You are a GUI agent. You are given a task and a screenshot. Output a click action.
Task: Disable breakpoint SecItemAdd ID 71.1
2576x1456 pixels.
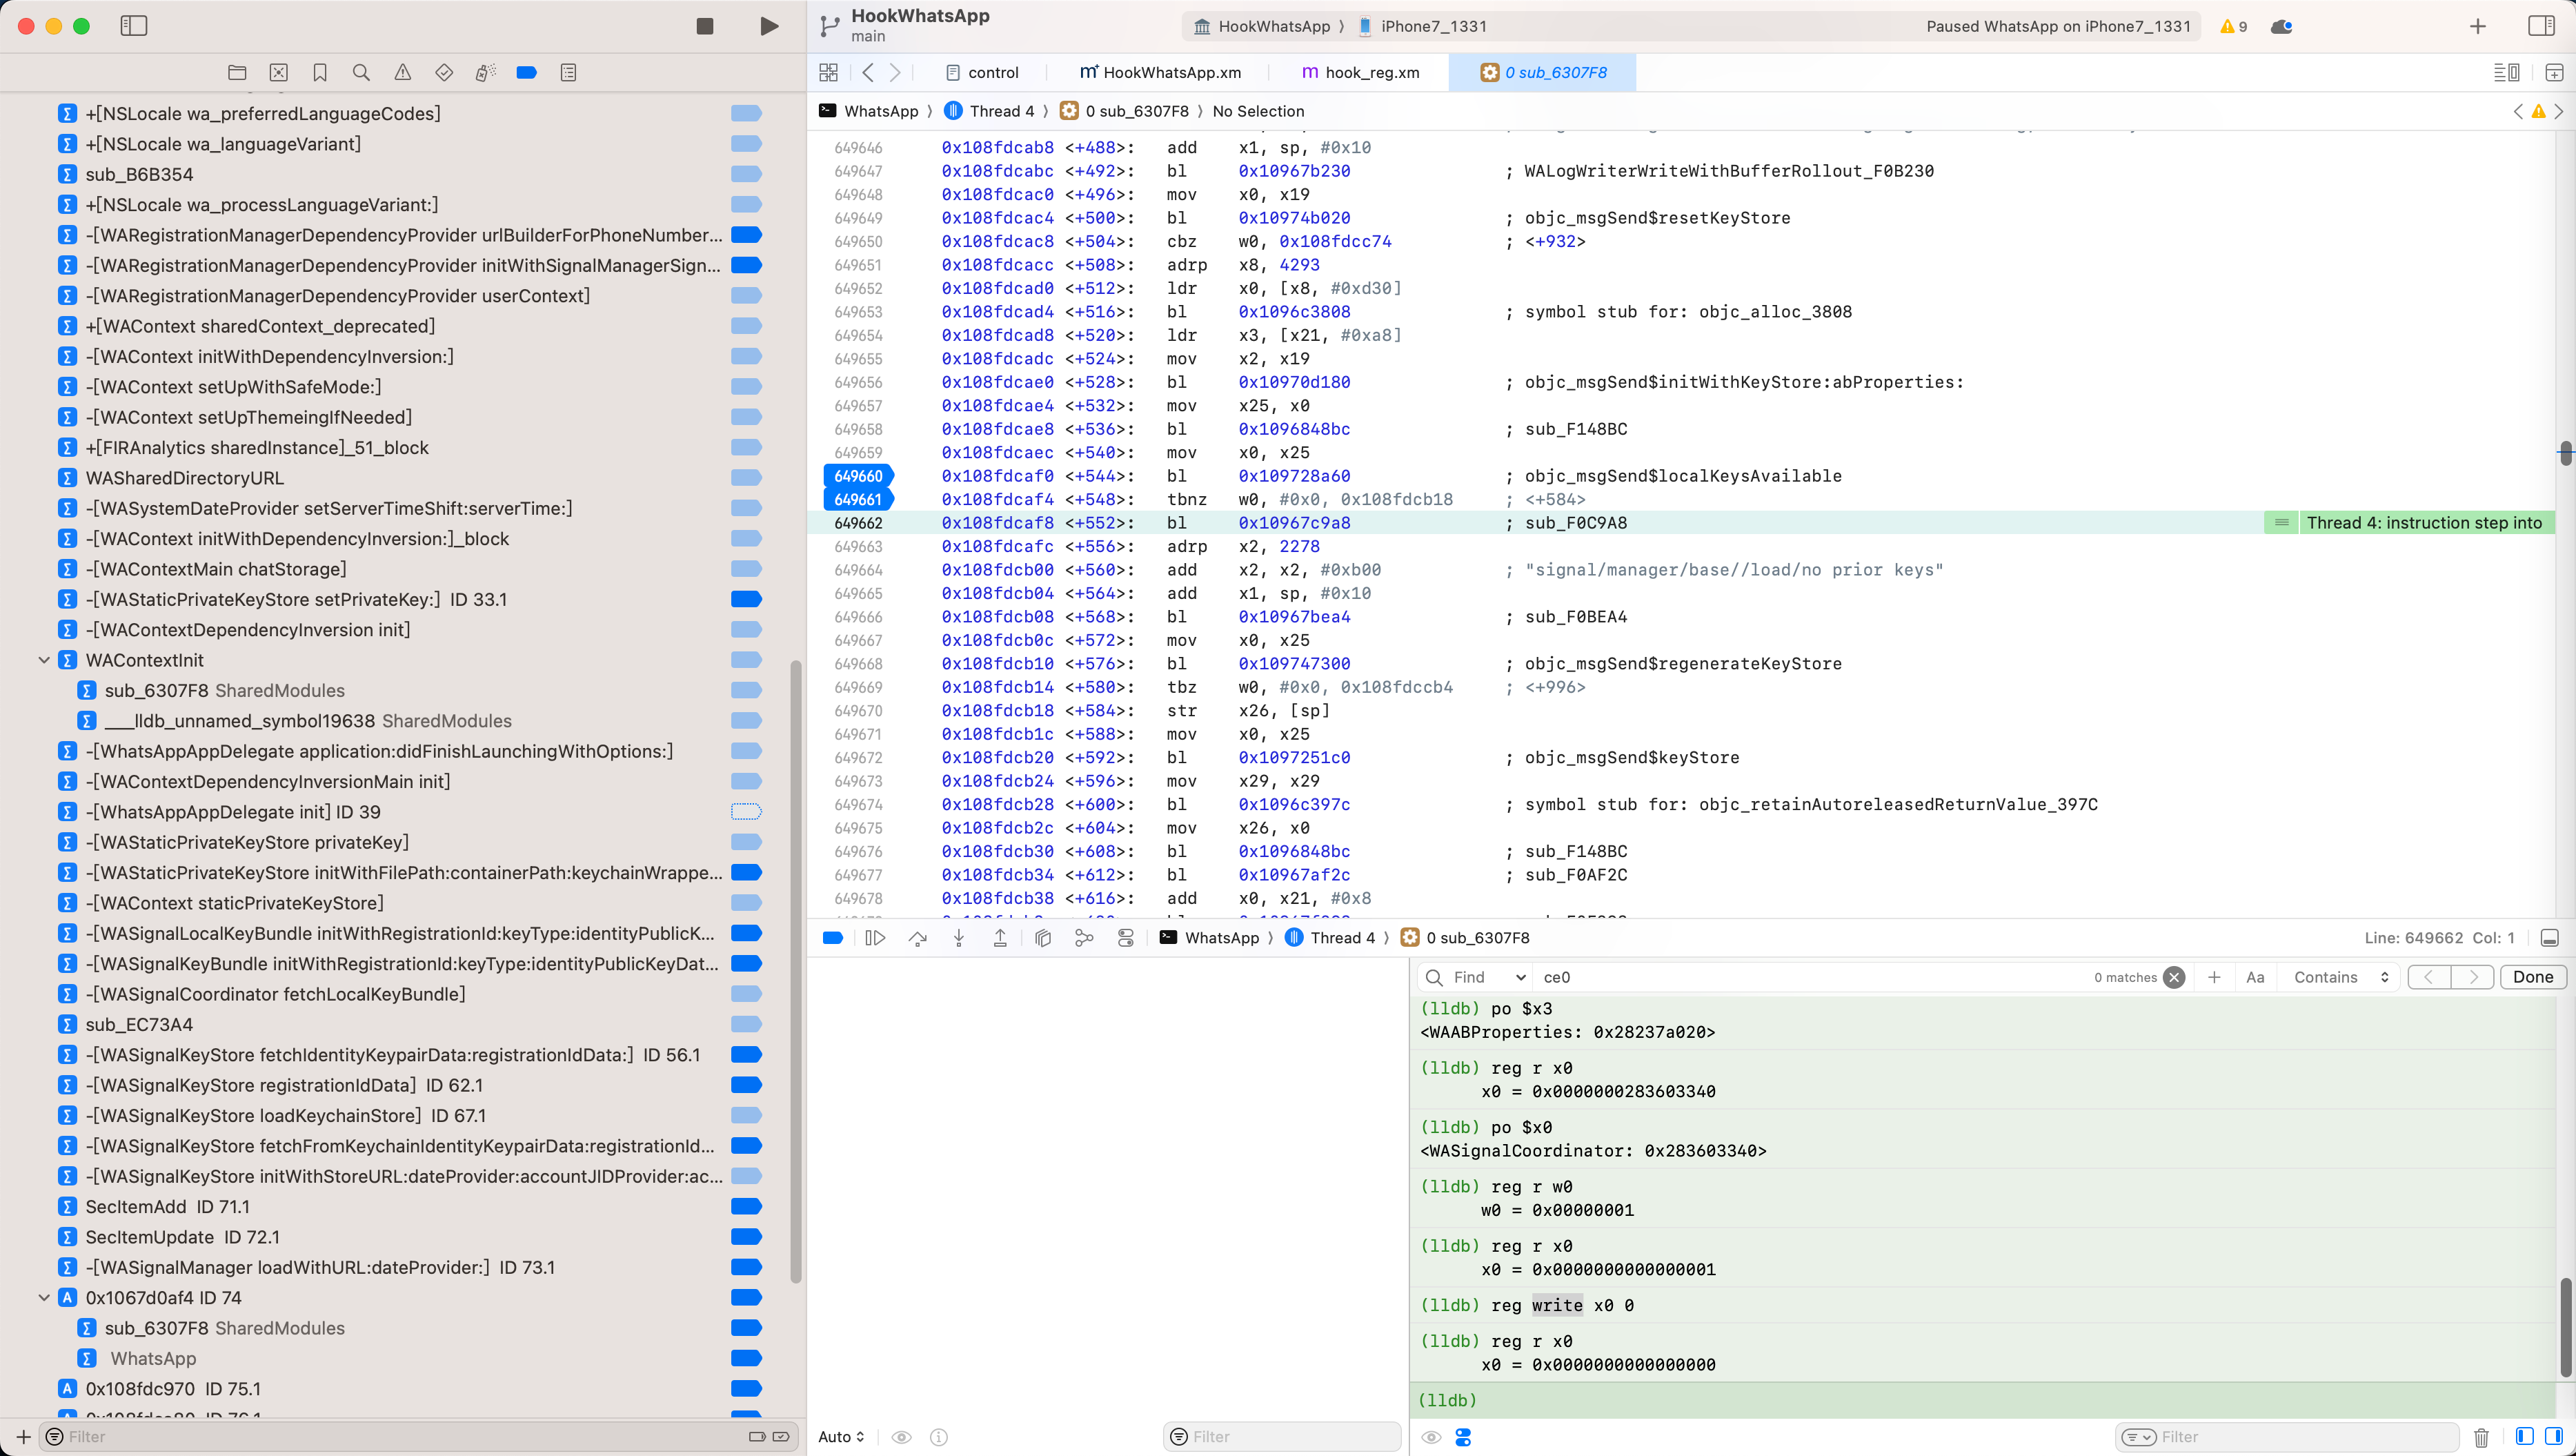click(746, 1206)
